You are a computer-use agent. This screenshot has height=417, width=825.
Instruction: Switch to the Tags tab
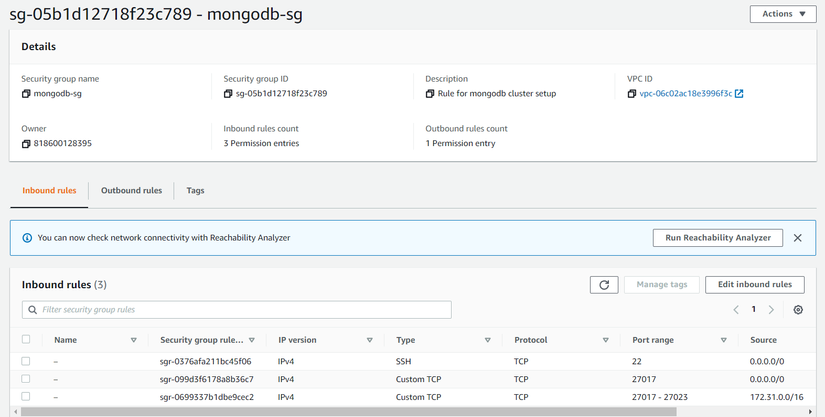(x=195, y=191)
